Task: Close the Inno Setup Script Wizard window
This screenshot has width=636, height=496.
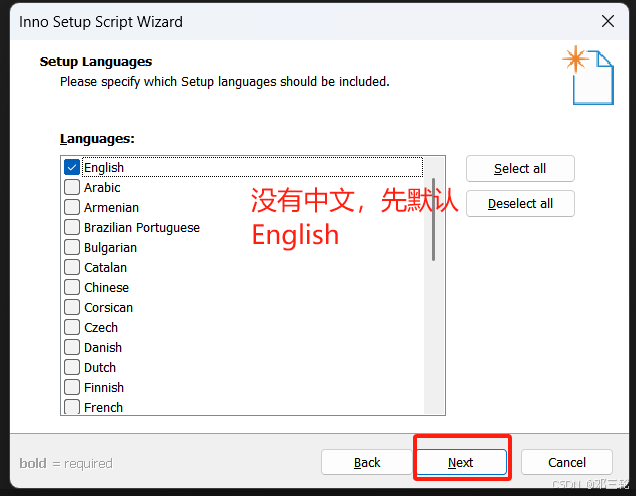Action: click(x=608, y=21)
